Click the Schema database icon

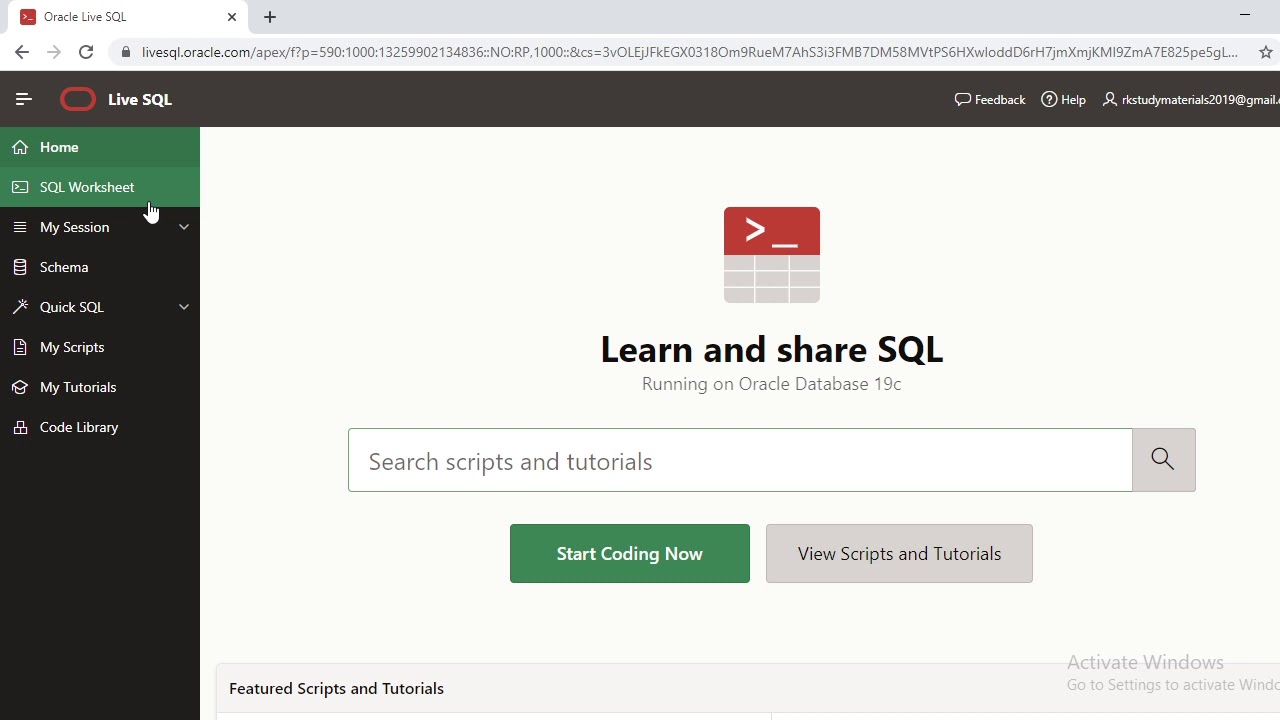pos(20,267)
